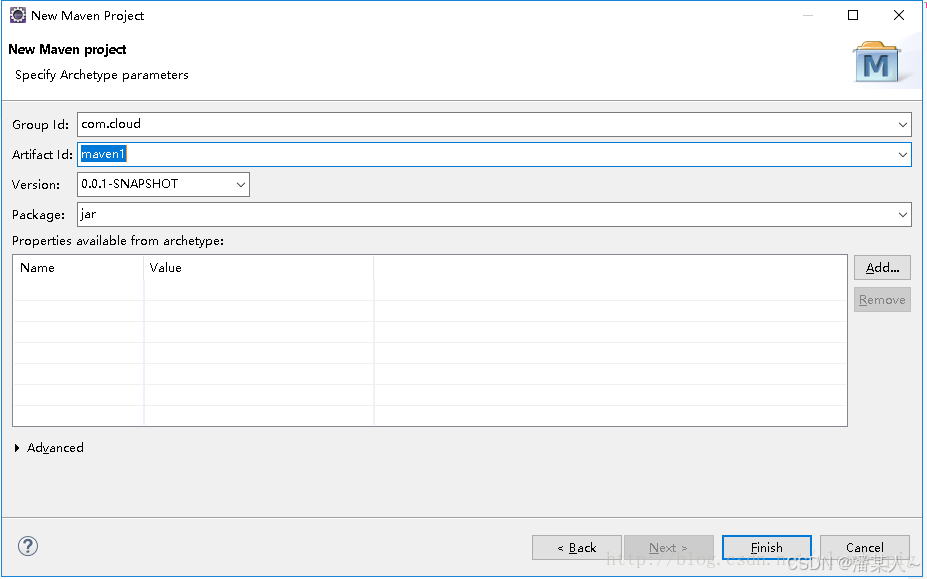Open the Version dropdown arrow

pos(241,185)
